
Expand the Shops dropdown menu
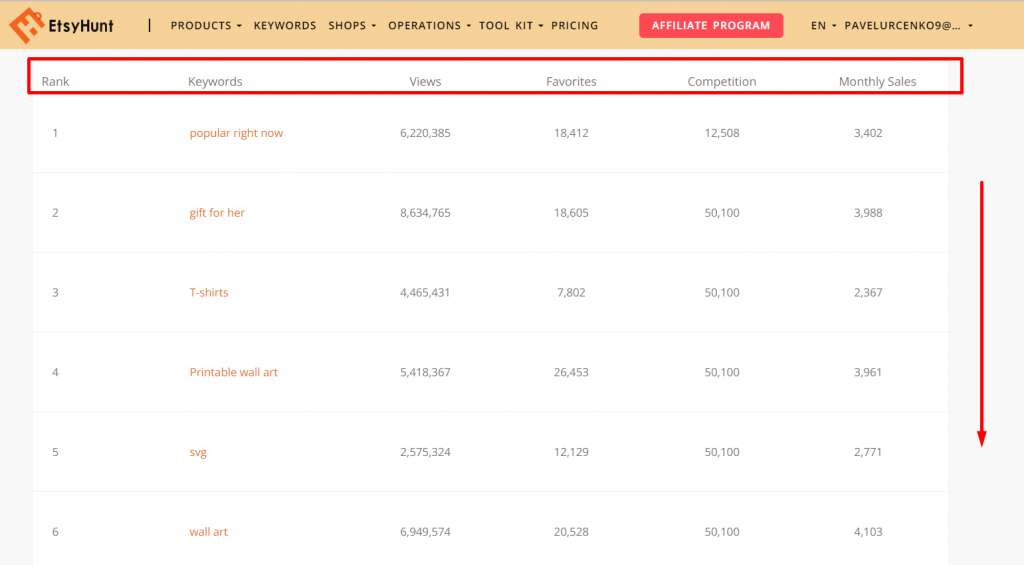(352, 26)
